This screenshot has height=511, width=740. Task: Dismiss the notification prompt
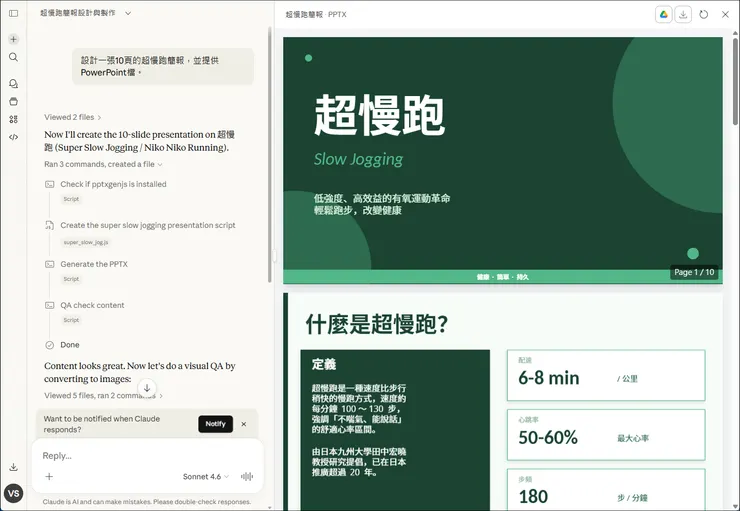(x=244, y=424)
